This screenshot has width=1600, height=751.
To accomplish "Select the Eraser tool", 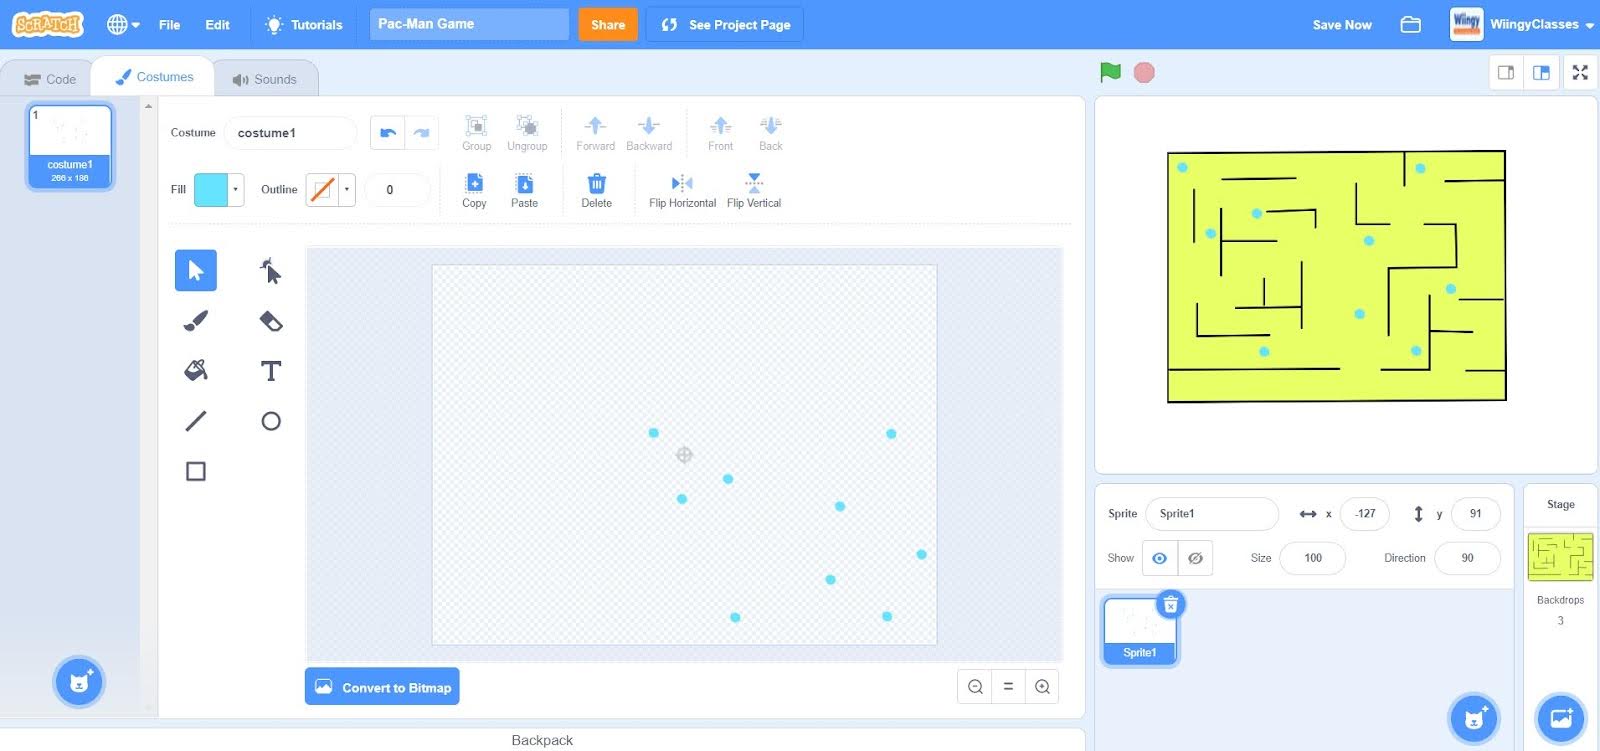I will pyautogui.click(x=271, y=321).
